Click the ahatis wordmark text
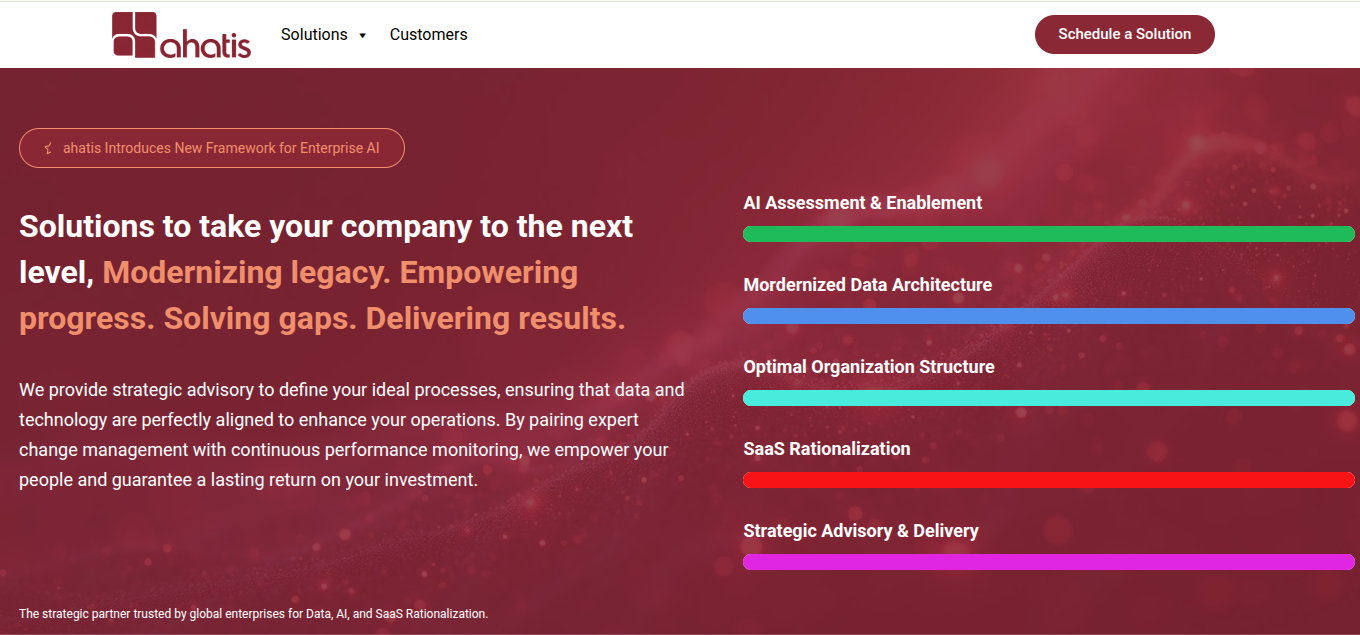This screenshot has width=1360, height=635. pyautogui.click(x=205, y=44)
